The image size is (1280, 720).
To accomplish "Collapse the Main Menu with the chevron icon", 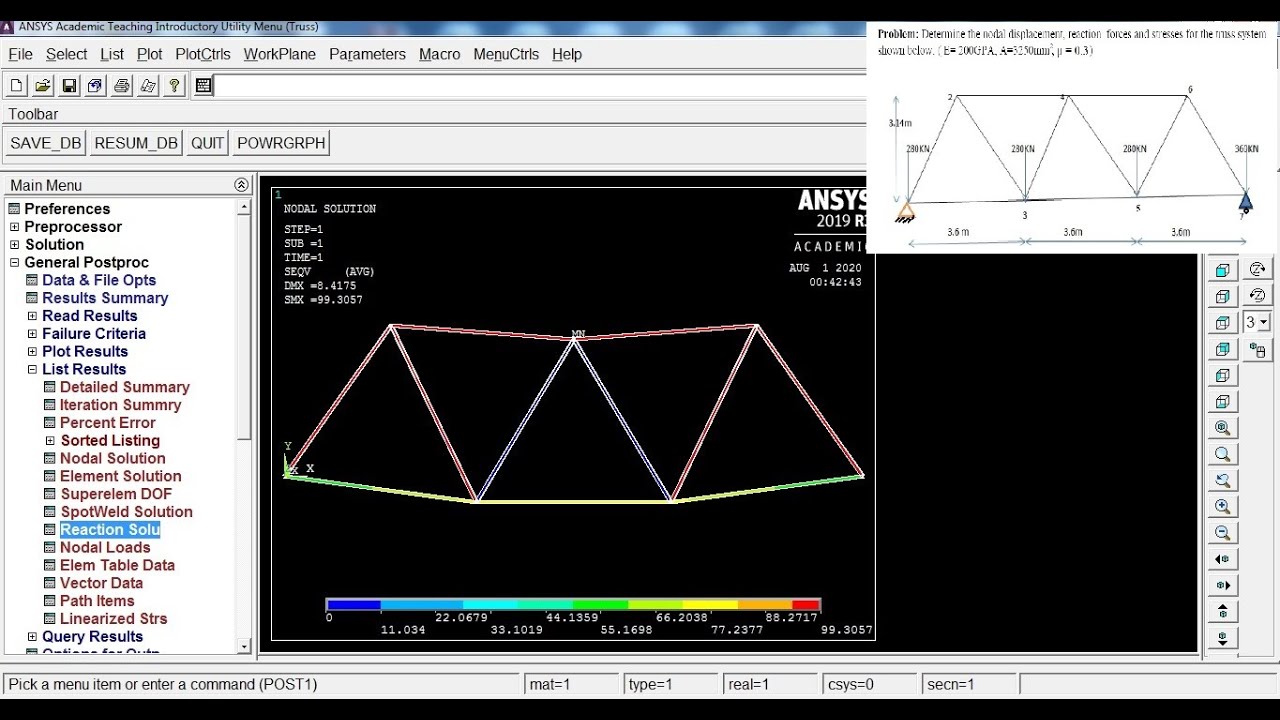I will coord(241,185).
